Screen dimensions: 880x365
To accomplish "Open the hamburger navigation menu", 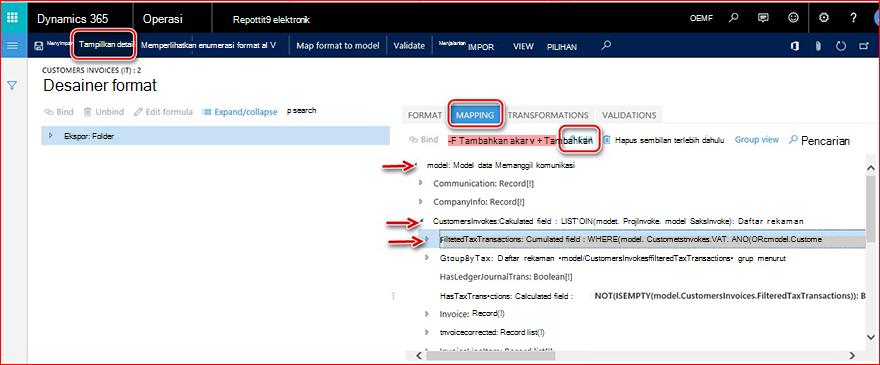I will [x=12, y=45].
